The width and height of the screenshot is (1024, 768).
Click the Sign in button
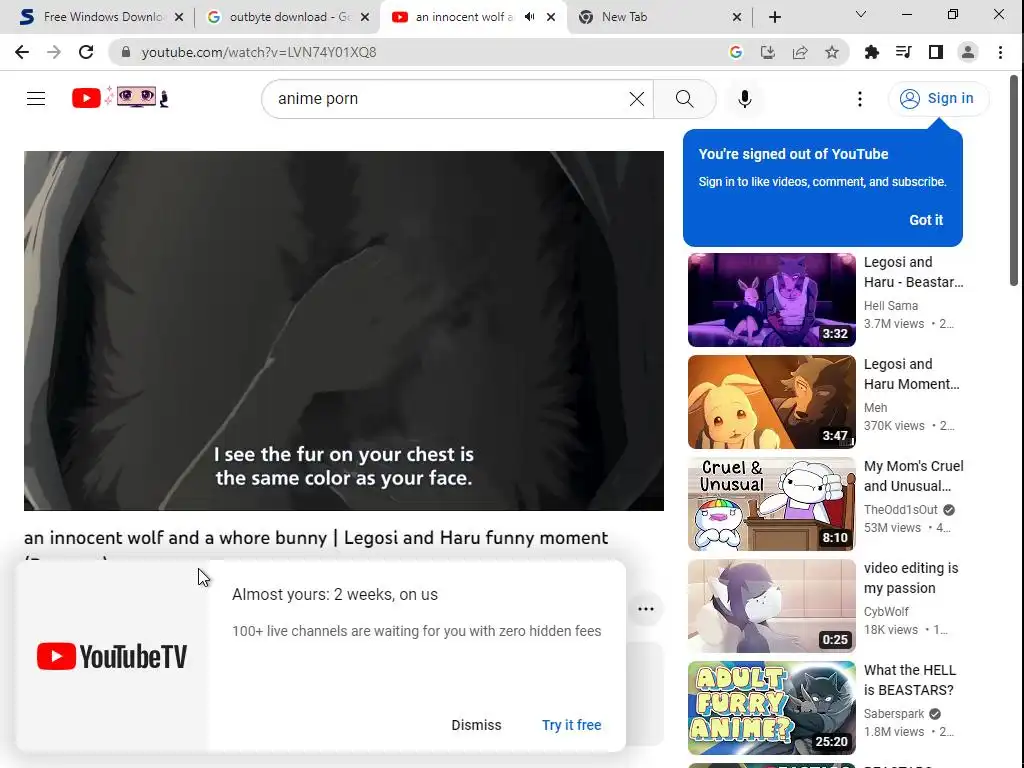point(938,99)
